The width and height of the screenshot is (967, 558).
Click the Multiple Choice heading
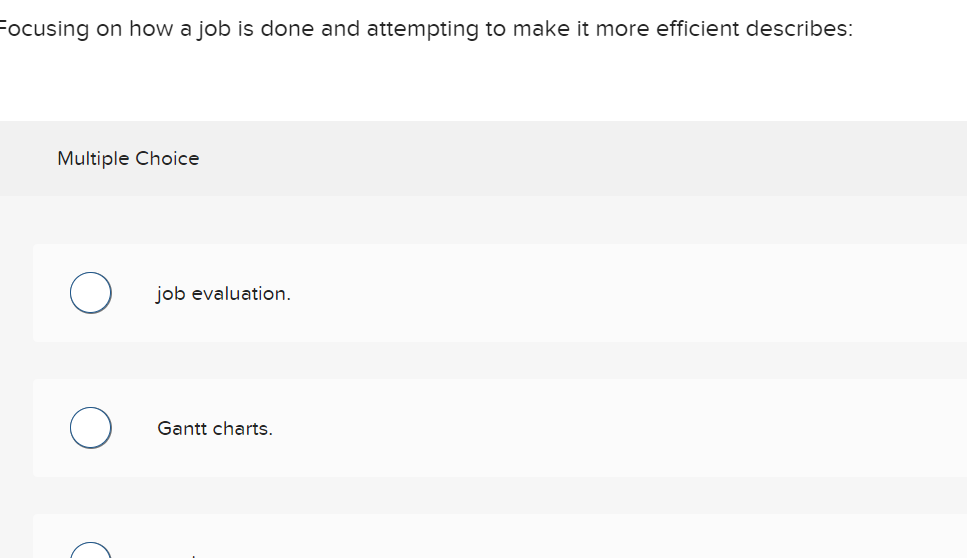pos(128,158)
